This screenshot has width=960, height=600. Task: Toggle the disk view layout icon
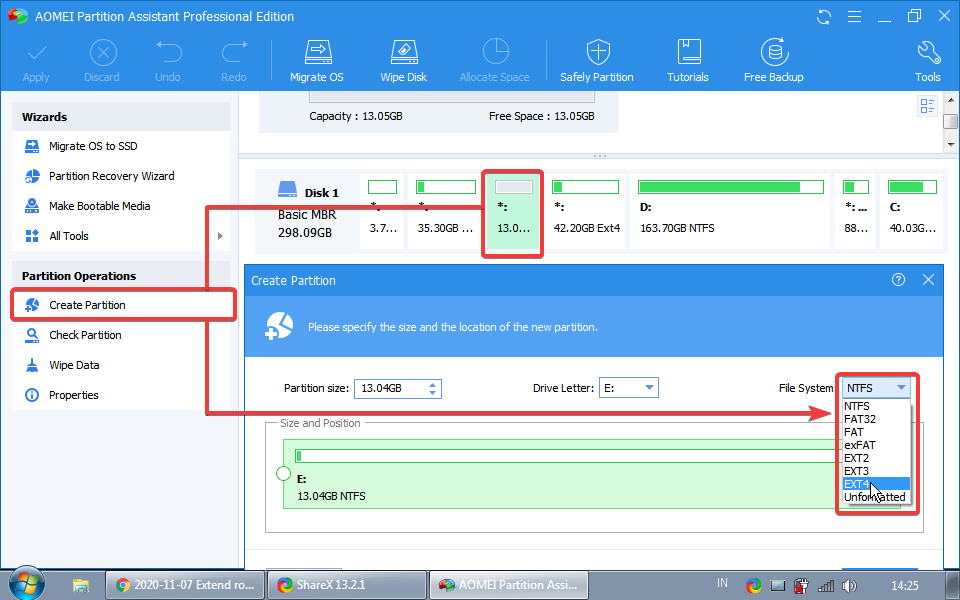tap(928, 106)
